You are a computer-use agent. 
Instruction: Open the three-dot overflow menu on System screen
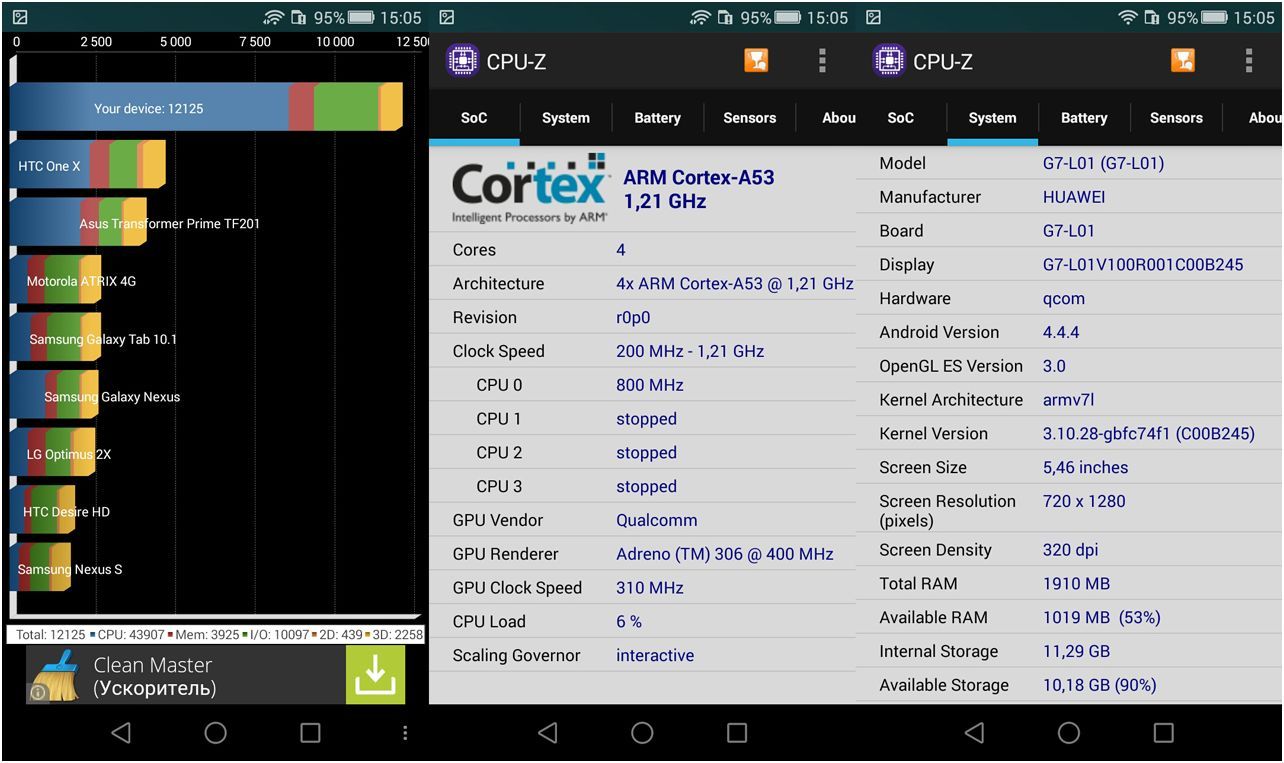(x=1248, y=61)
